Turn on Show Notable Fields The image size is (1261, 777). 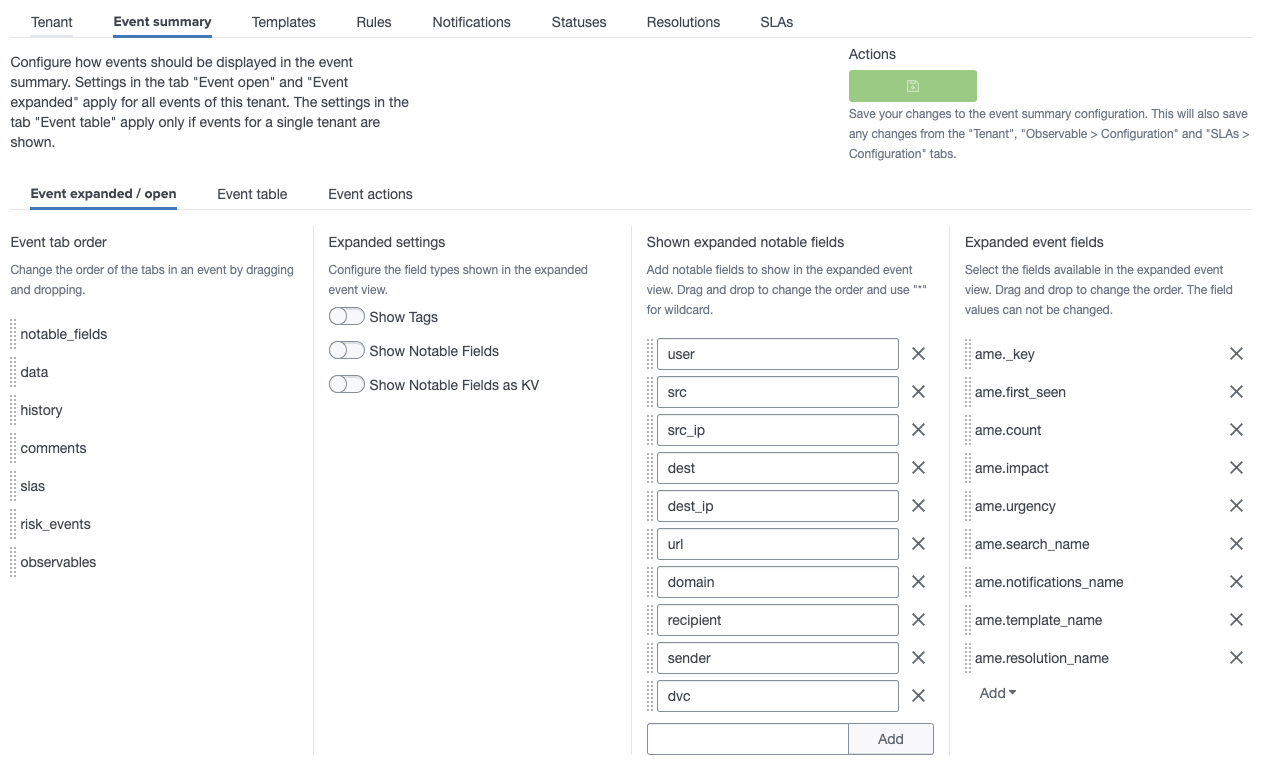tap(347, 350)
